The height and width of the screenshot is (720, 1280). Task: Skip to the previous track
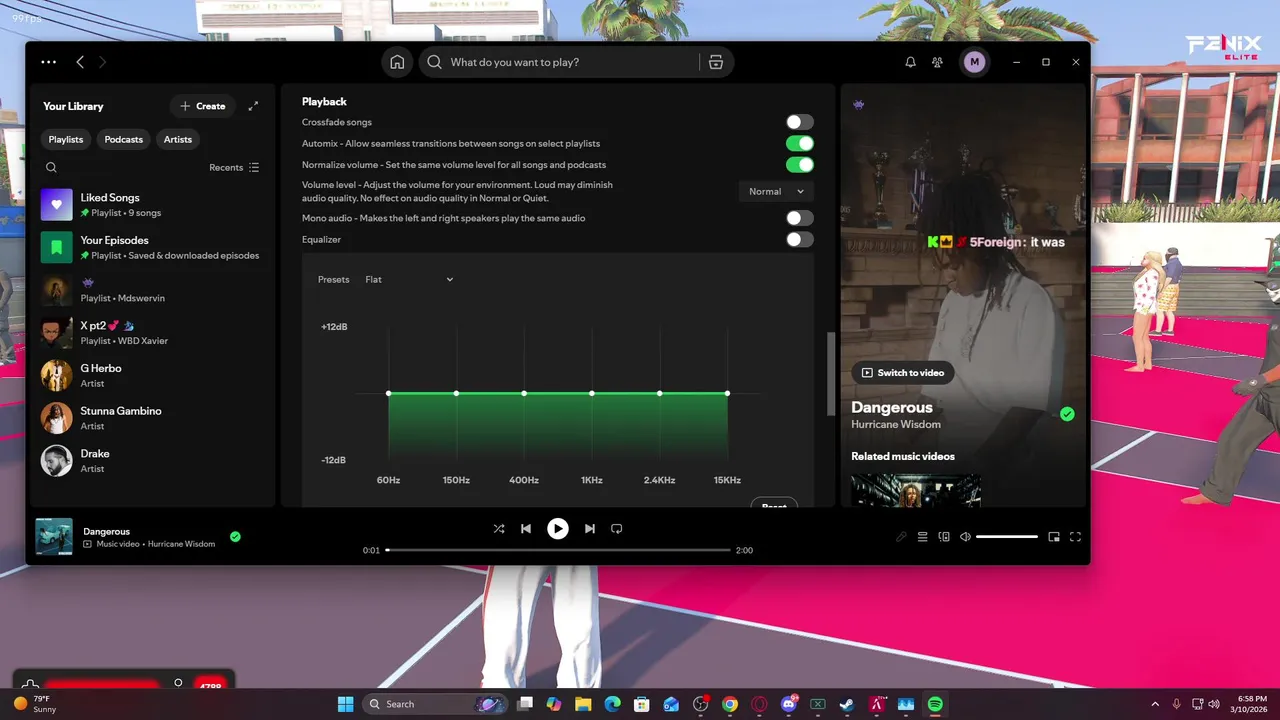tap(526, 528)
